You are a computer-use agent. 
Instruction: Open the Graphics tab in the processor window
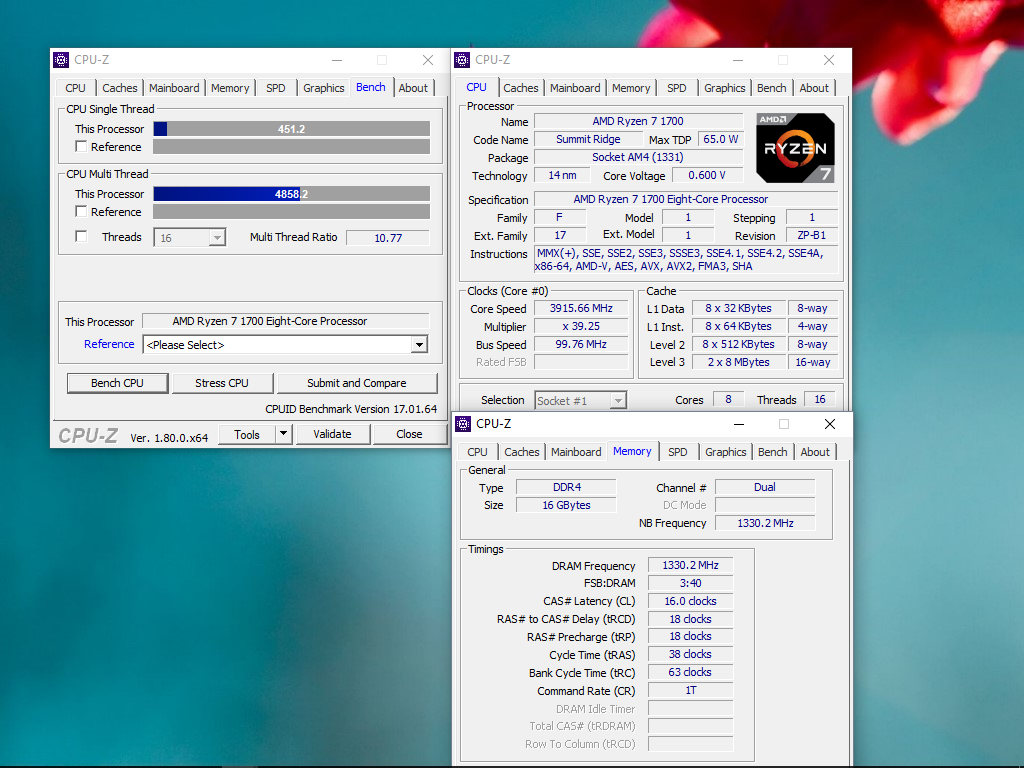click(724, 88)
